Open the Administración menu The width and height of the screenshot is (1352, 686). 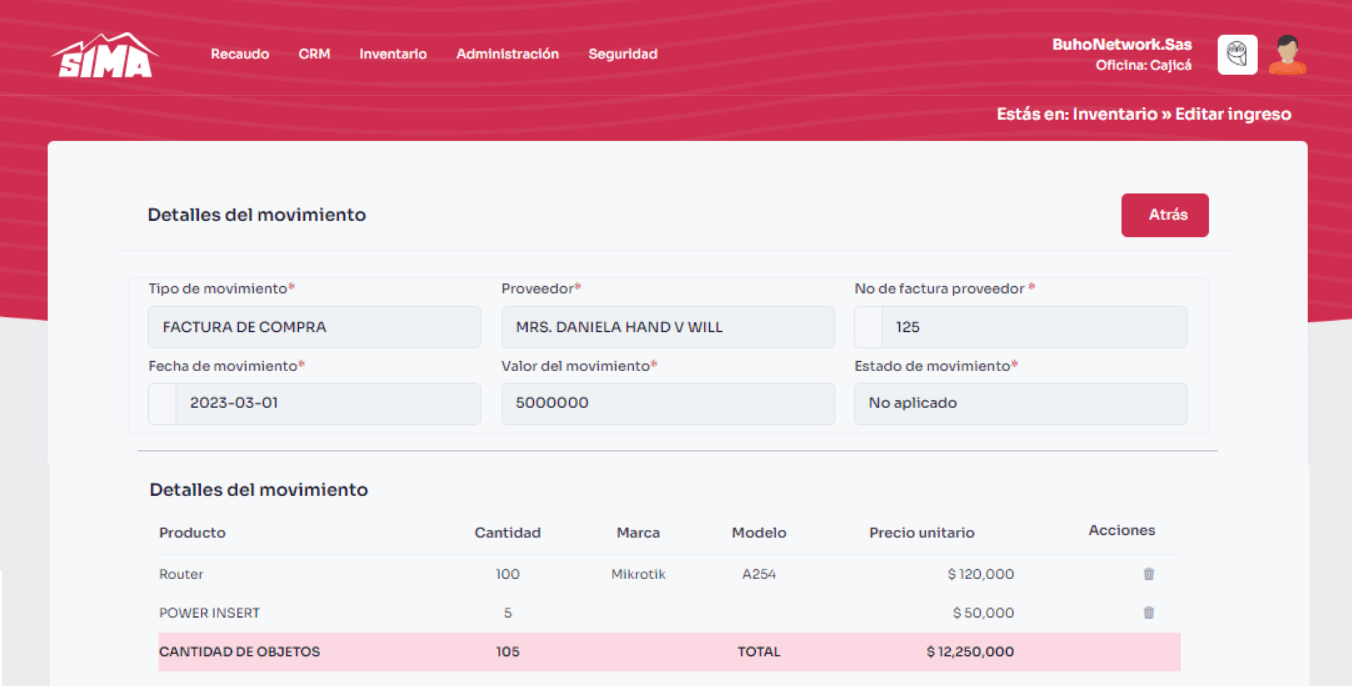pyautogui.click(x=507, y=54)
